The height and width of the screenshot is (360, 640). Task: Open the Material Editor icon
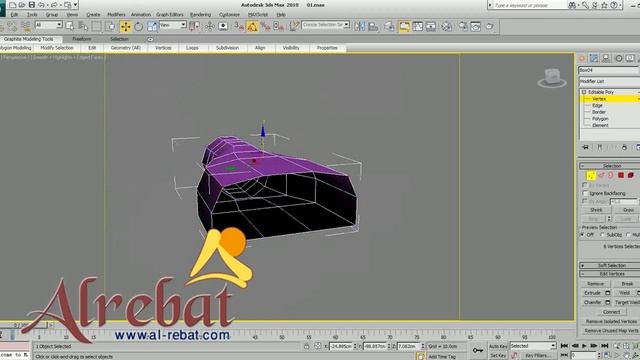[447, 27]
